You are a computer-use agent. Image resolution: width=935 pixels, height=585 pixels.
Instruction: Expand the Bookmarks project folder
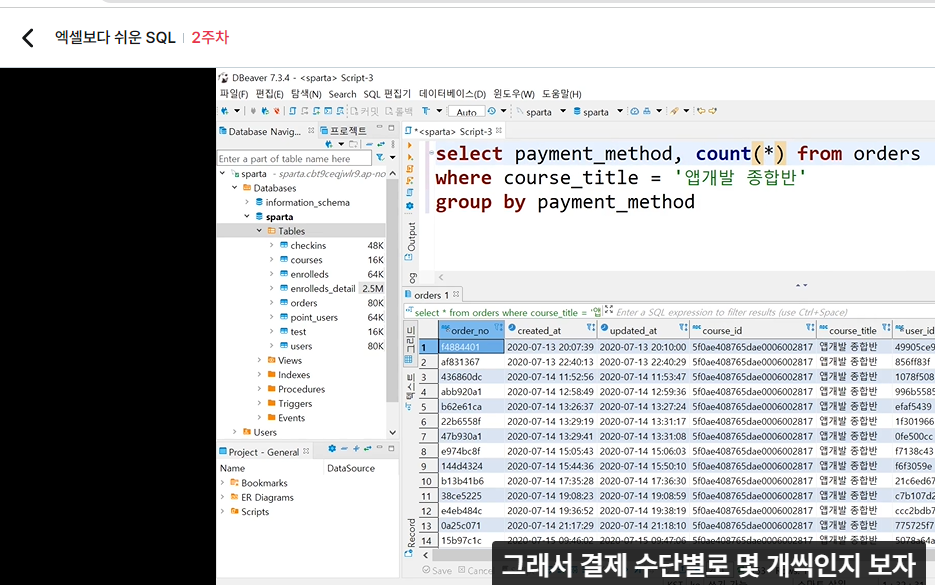point(222,483)
